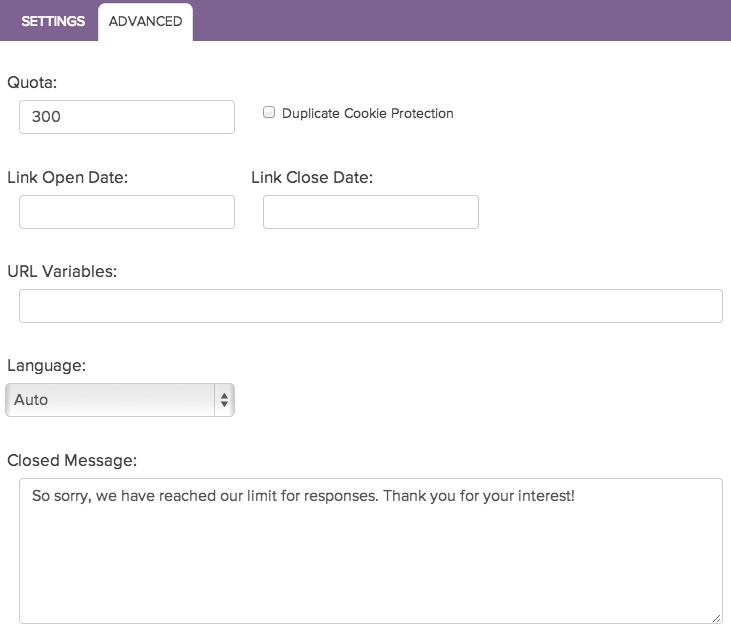Enable Duplicate Cookie Protection checkbox

pyautogui.click(x=269, y=112)
